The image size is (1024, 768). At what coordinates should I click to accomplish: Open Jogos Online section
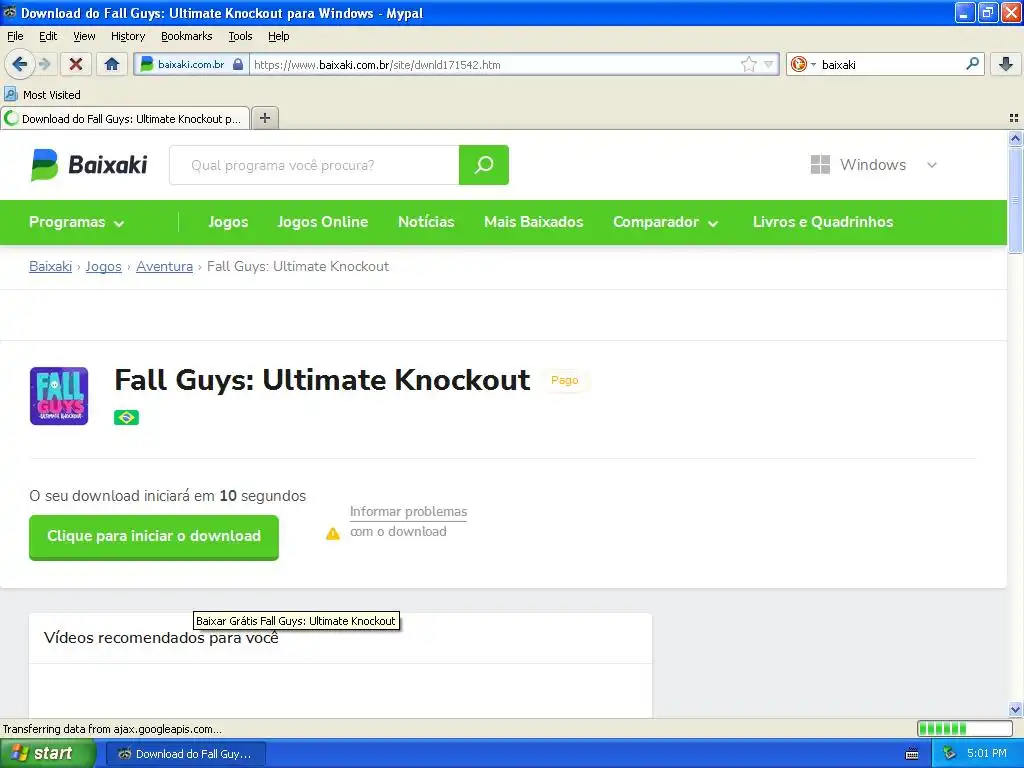[x=323, y=222]
